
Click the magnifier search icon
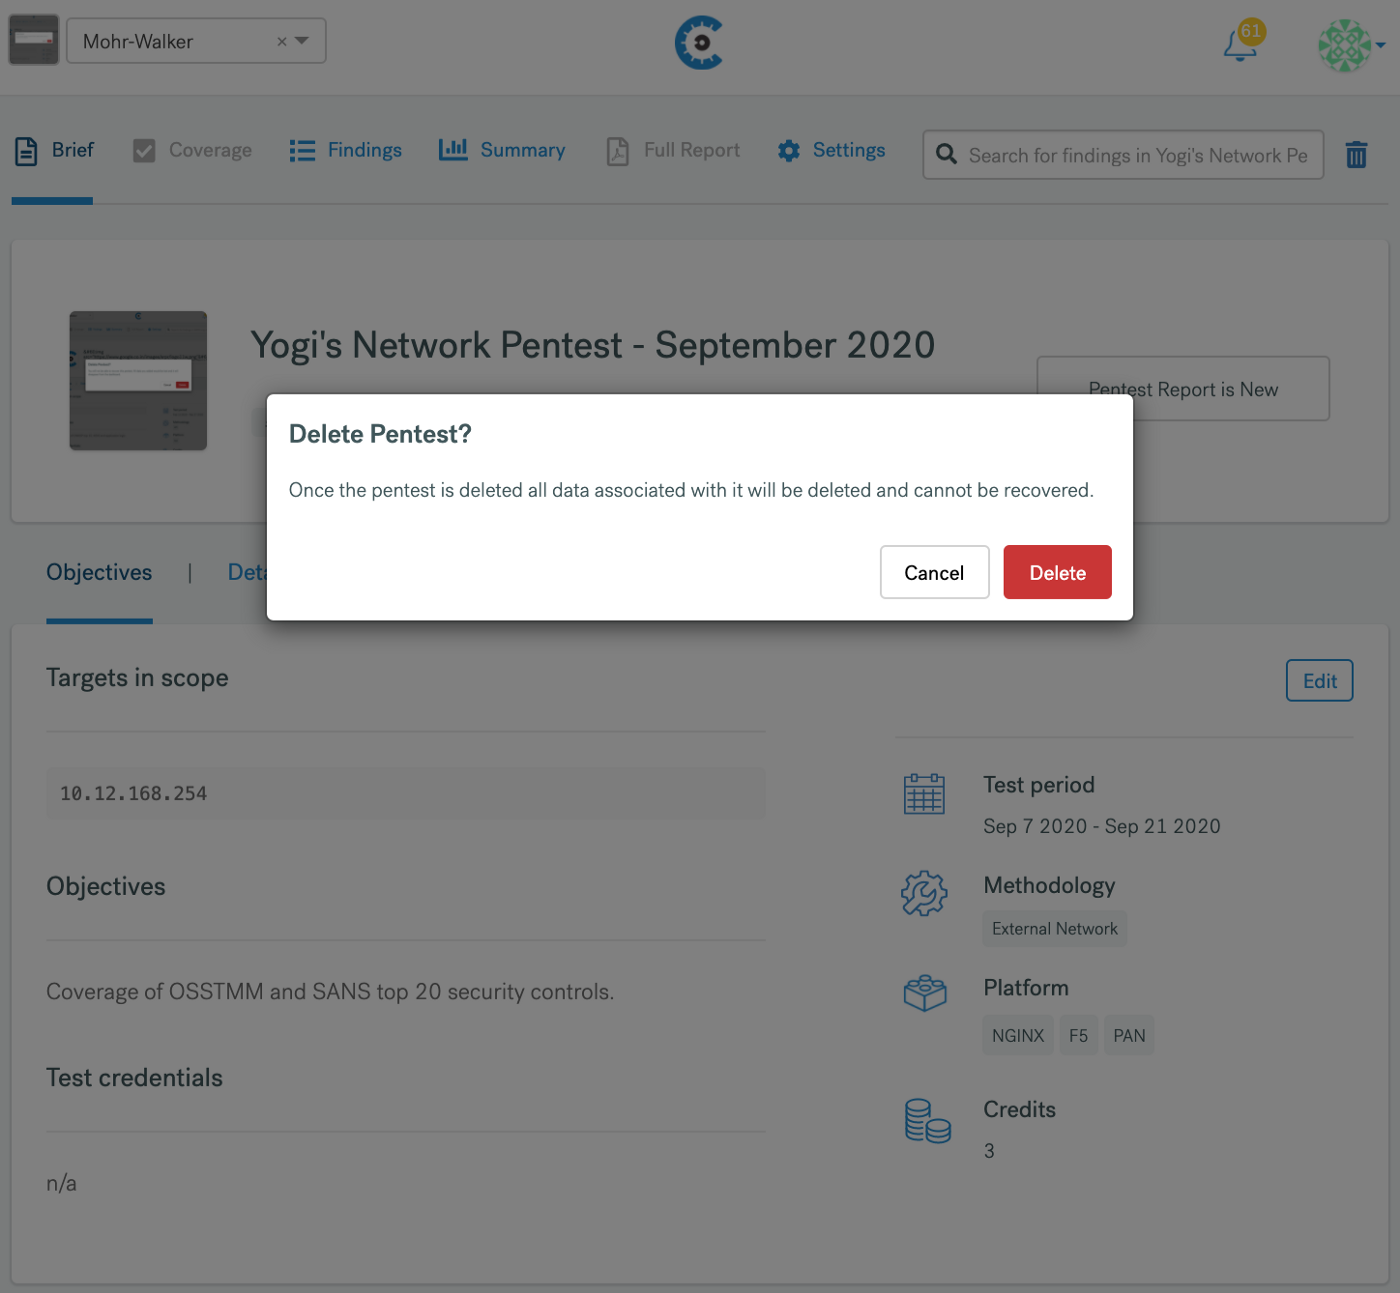coord(946,154)
